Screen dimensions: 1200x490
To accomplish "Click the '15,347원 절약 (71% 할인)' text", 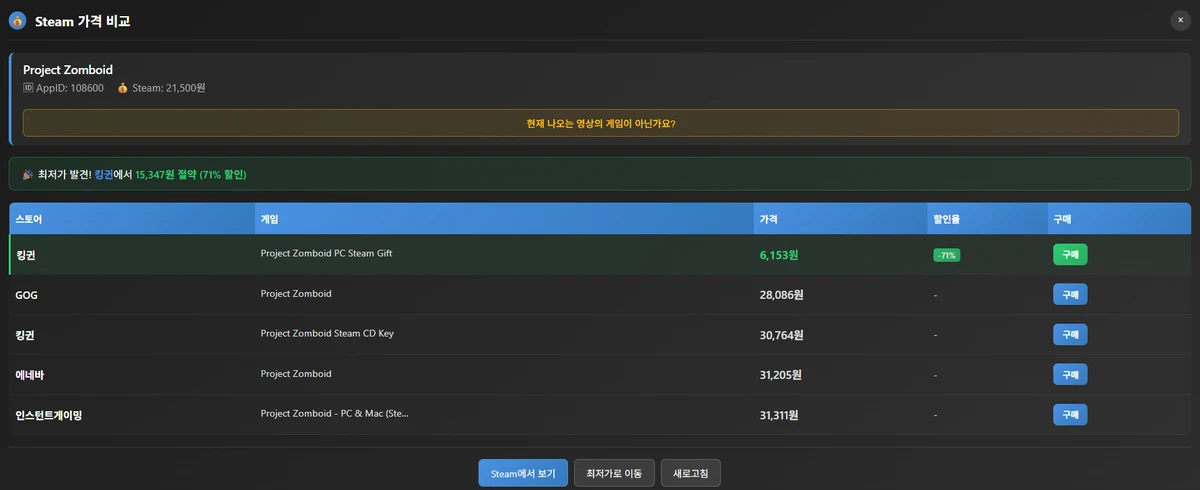I will [190, 174].
